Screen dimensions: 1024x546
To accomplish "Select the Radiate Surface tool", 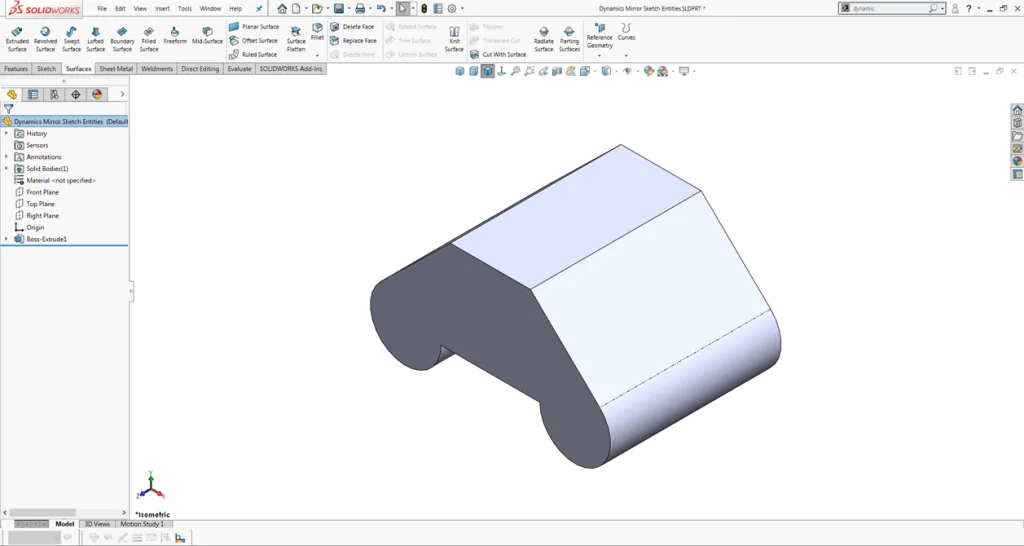I will tap(543, 39).
